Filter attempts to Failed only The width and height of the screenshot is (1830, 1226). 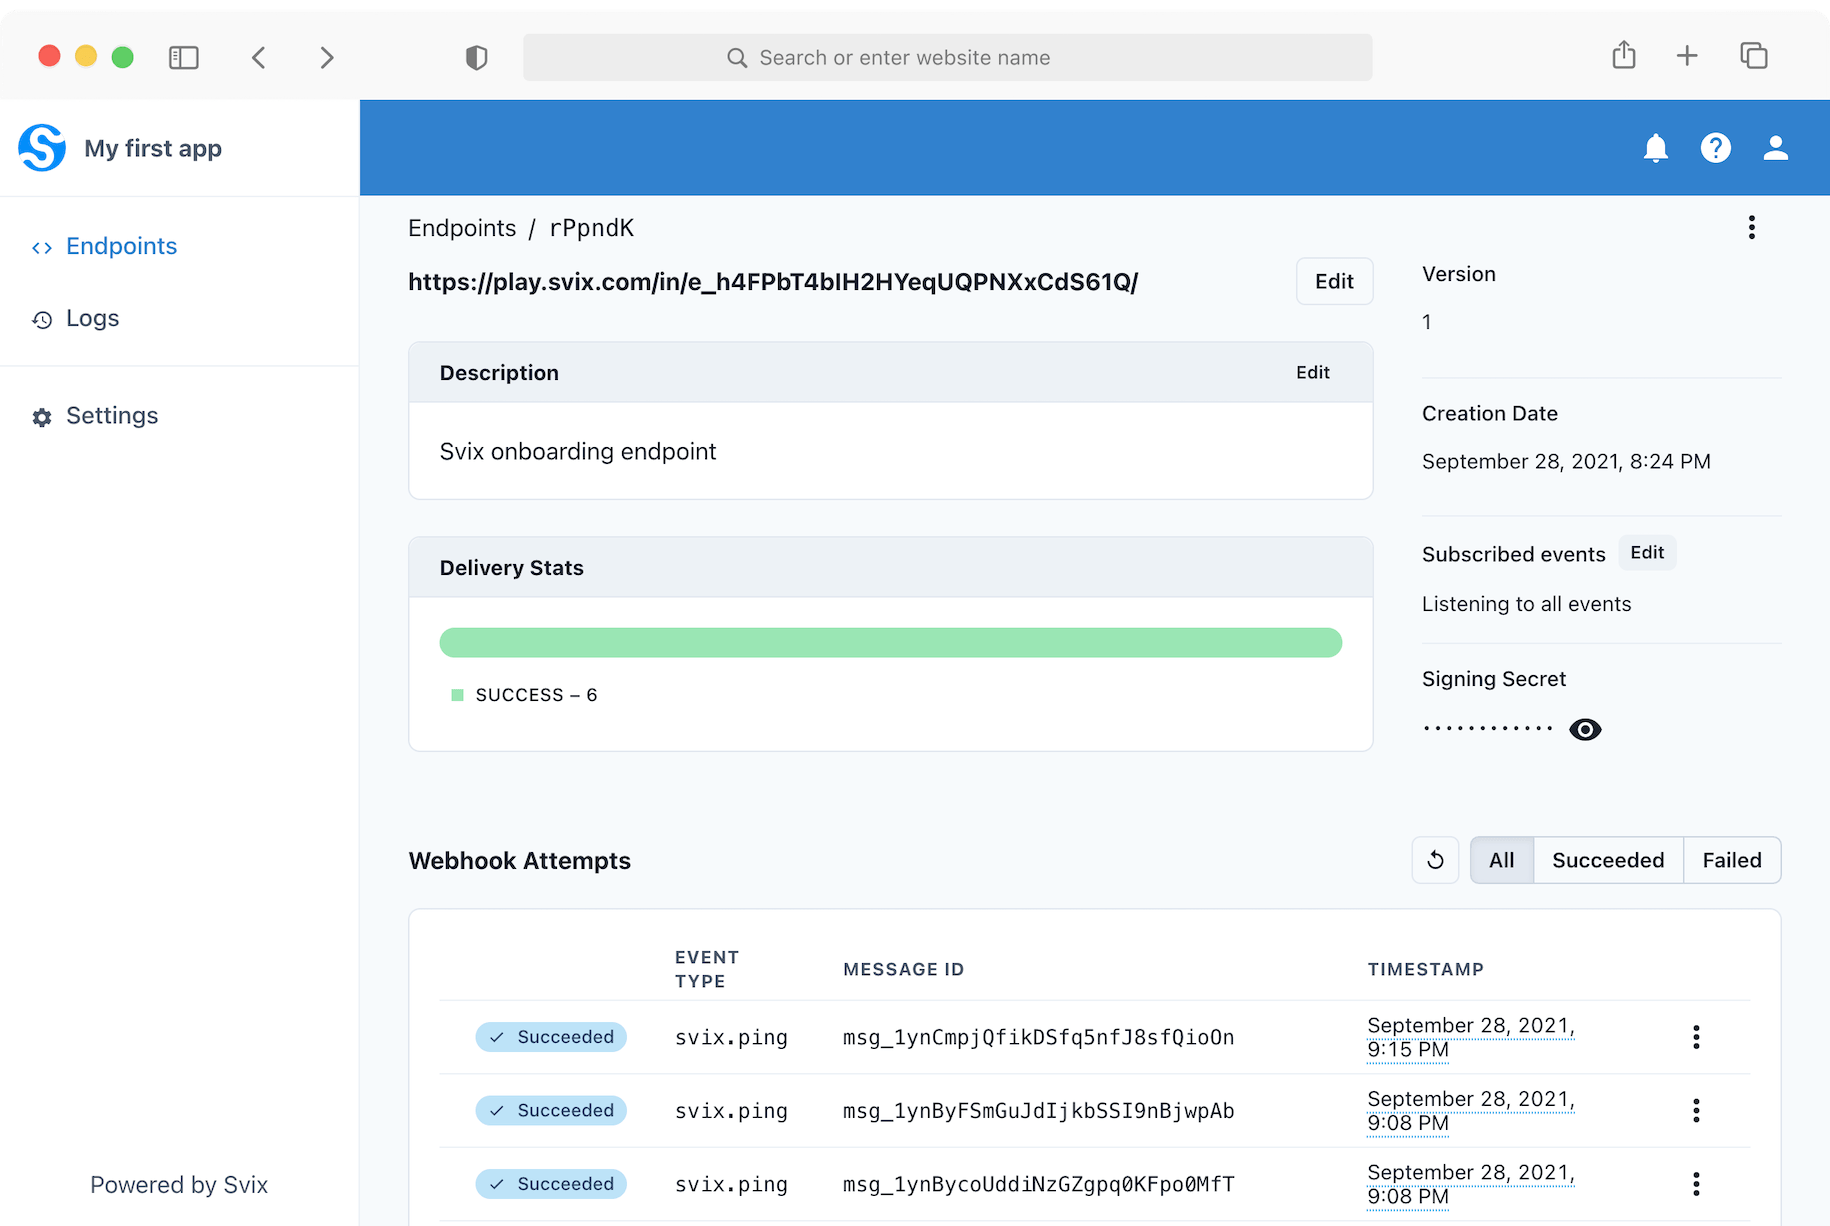[1732, 860]
